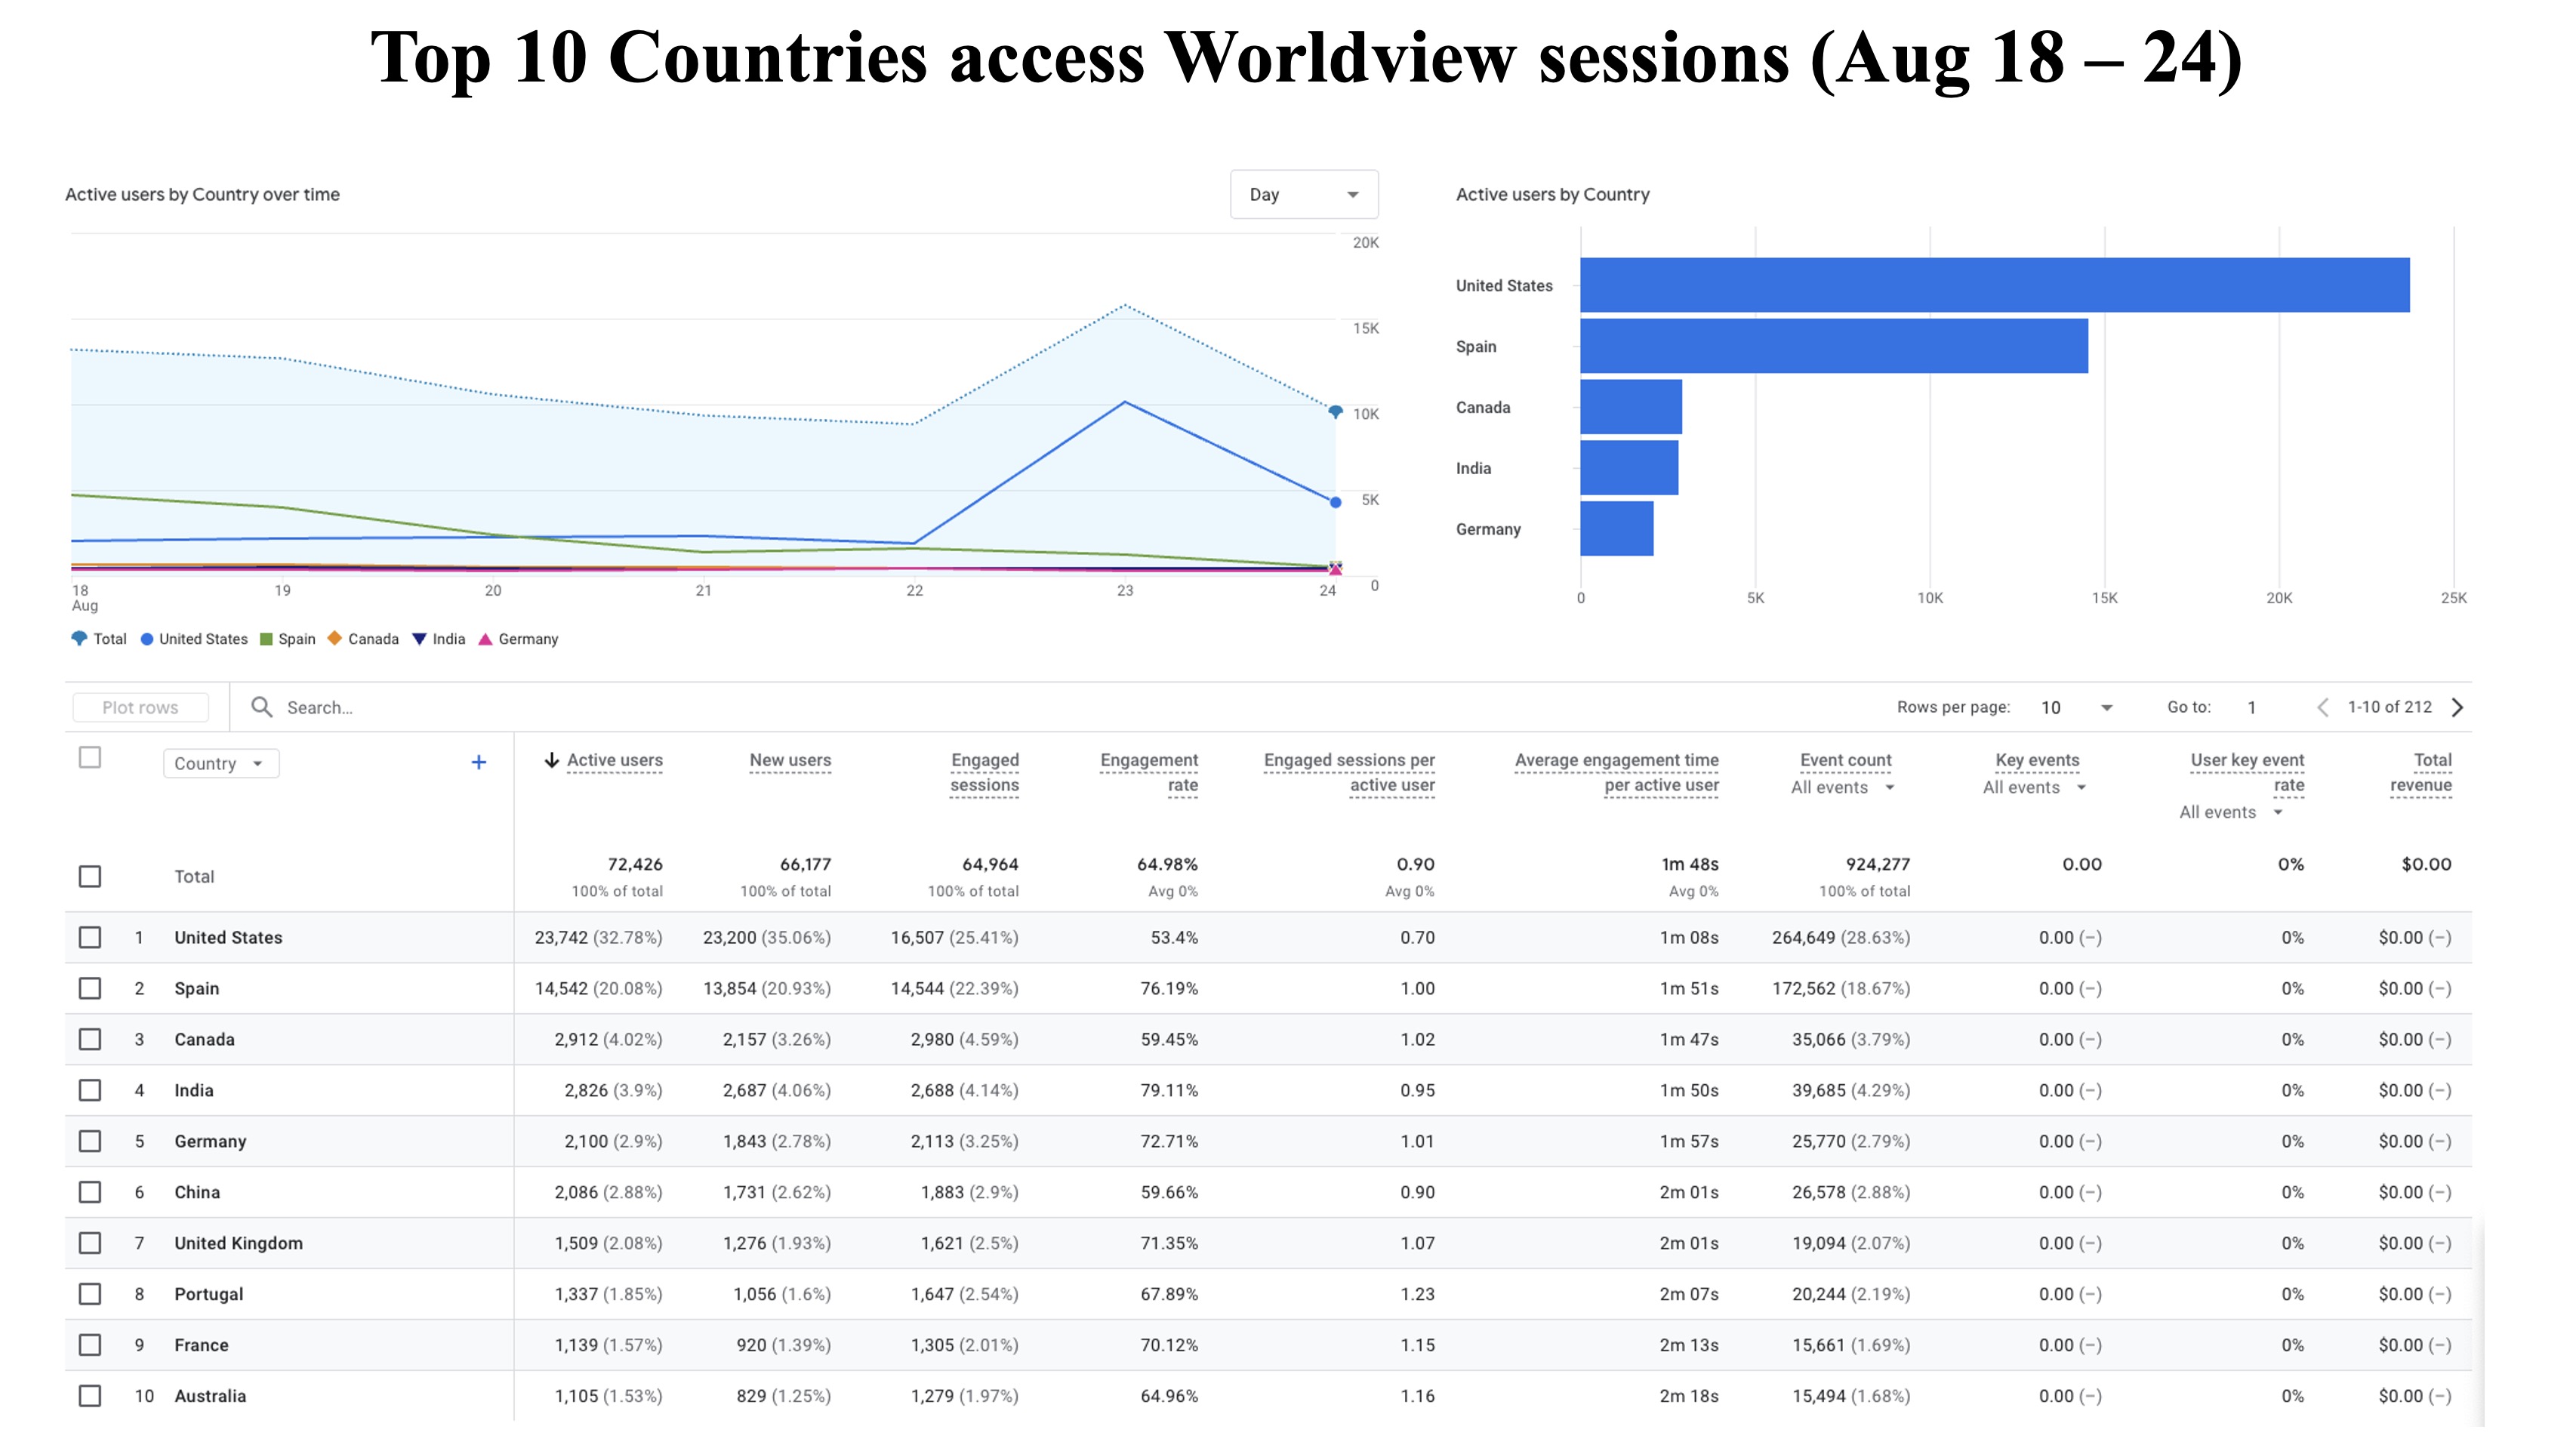The width and height of the screenshot is (2576, 1442).
Task: Sort by the New users column
Action: [790, 760]
